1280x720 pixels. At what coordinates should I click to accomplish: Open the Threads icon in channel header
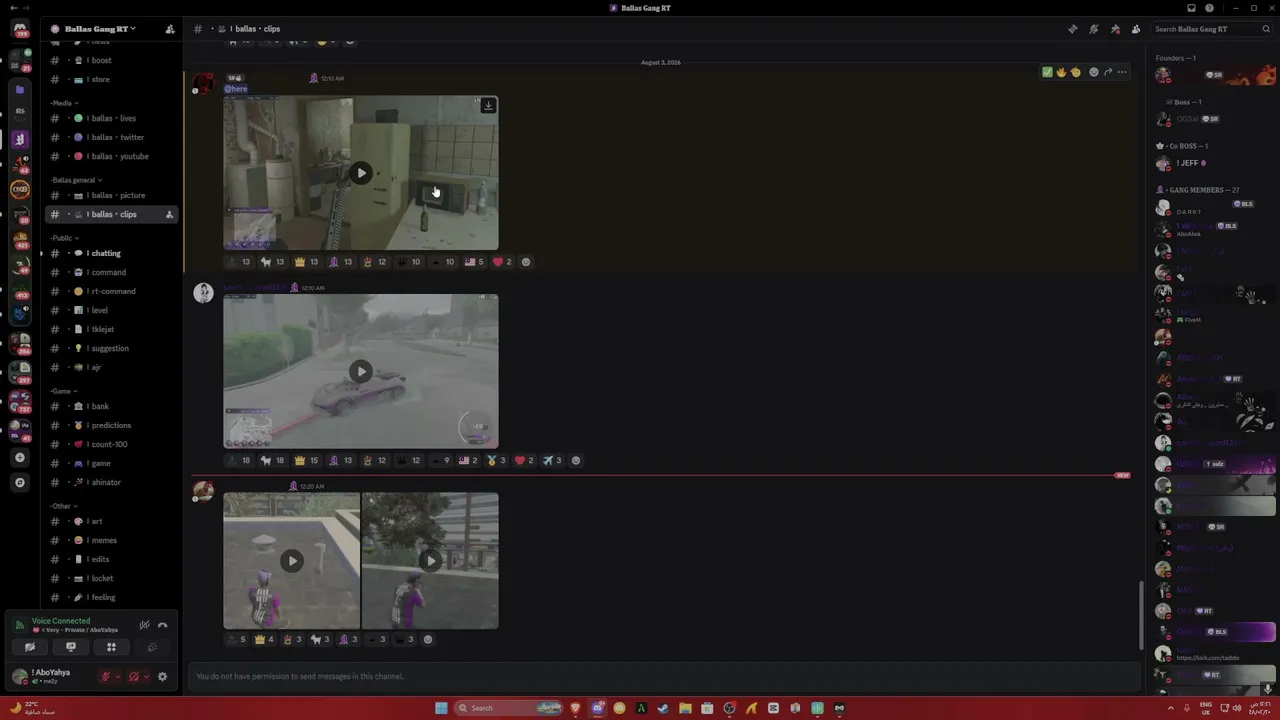(1073, 29)
